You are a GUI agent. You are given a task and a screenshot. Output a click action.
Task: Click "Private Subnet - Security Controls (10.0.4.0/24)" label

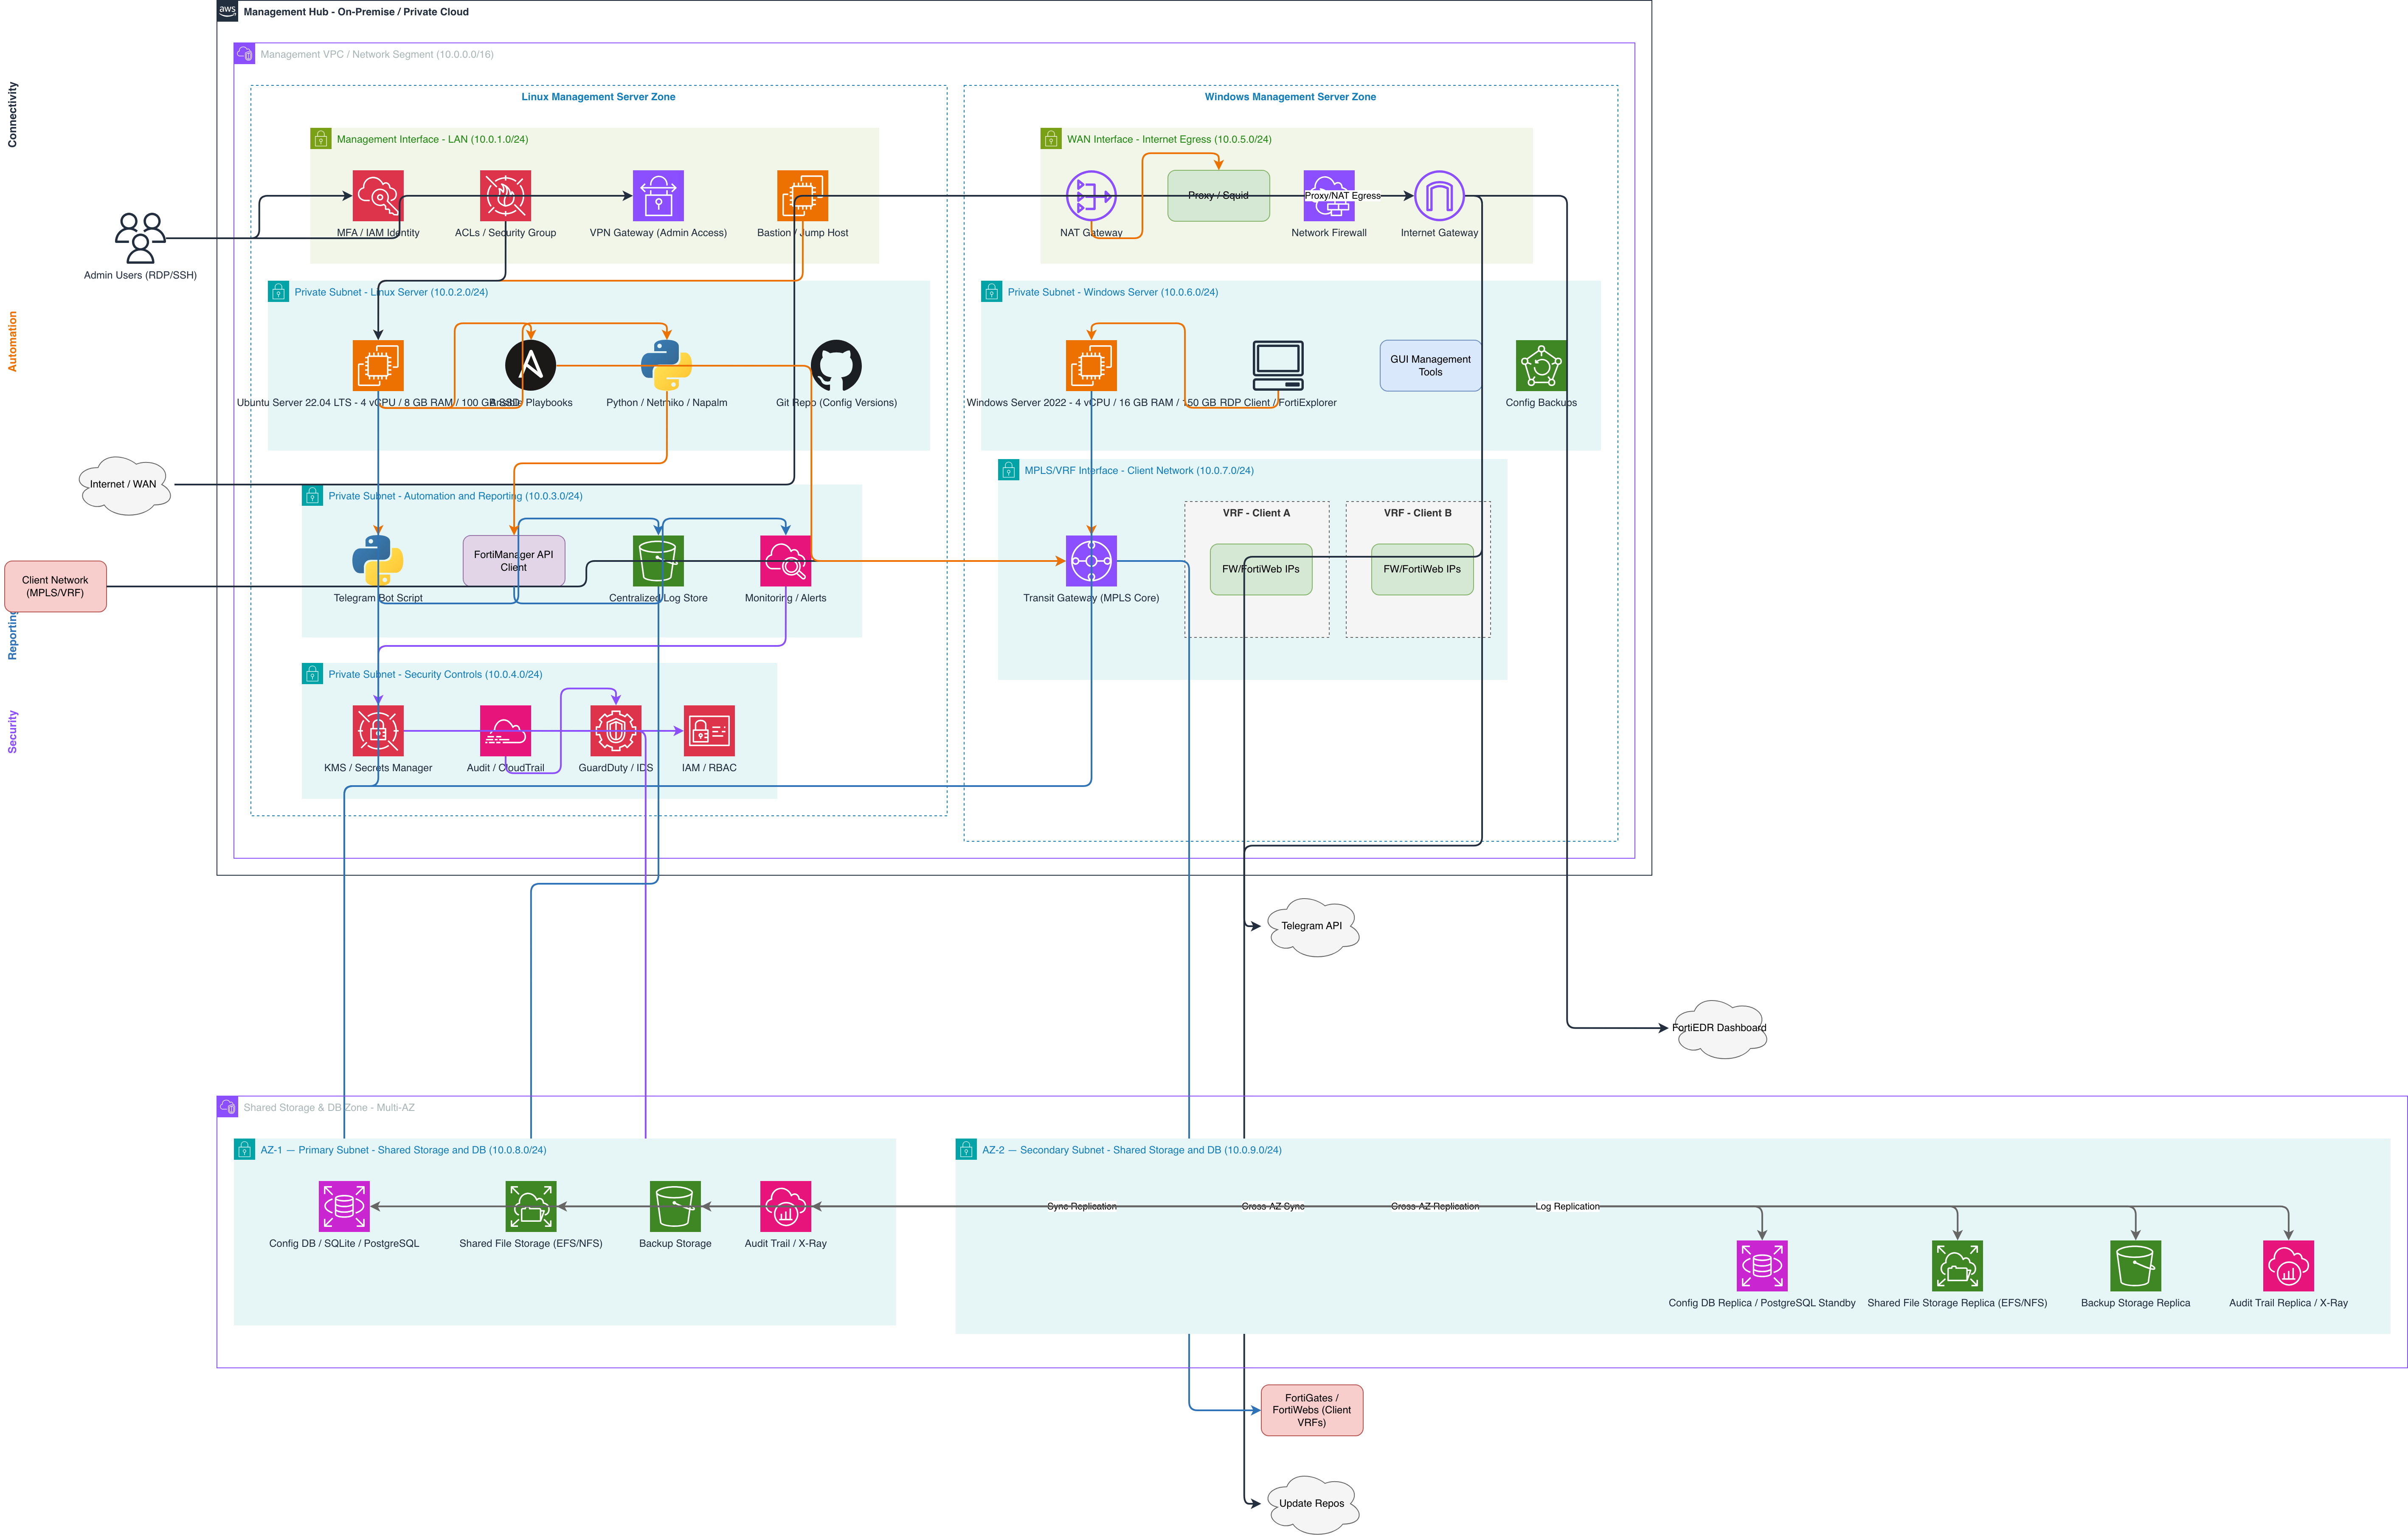click(435, 675)
